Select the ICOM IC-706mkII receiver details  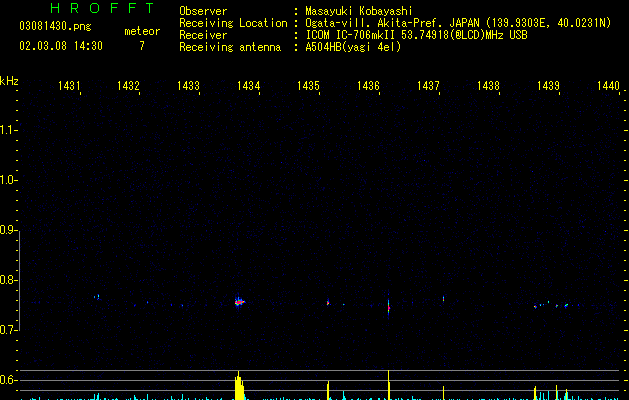pos(416,35)
